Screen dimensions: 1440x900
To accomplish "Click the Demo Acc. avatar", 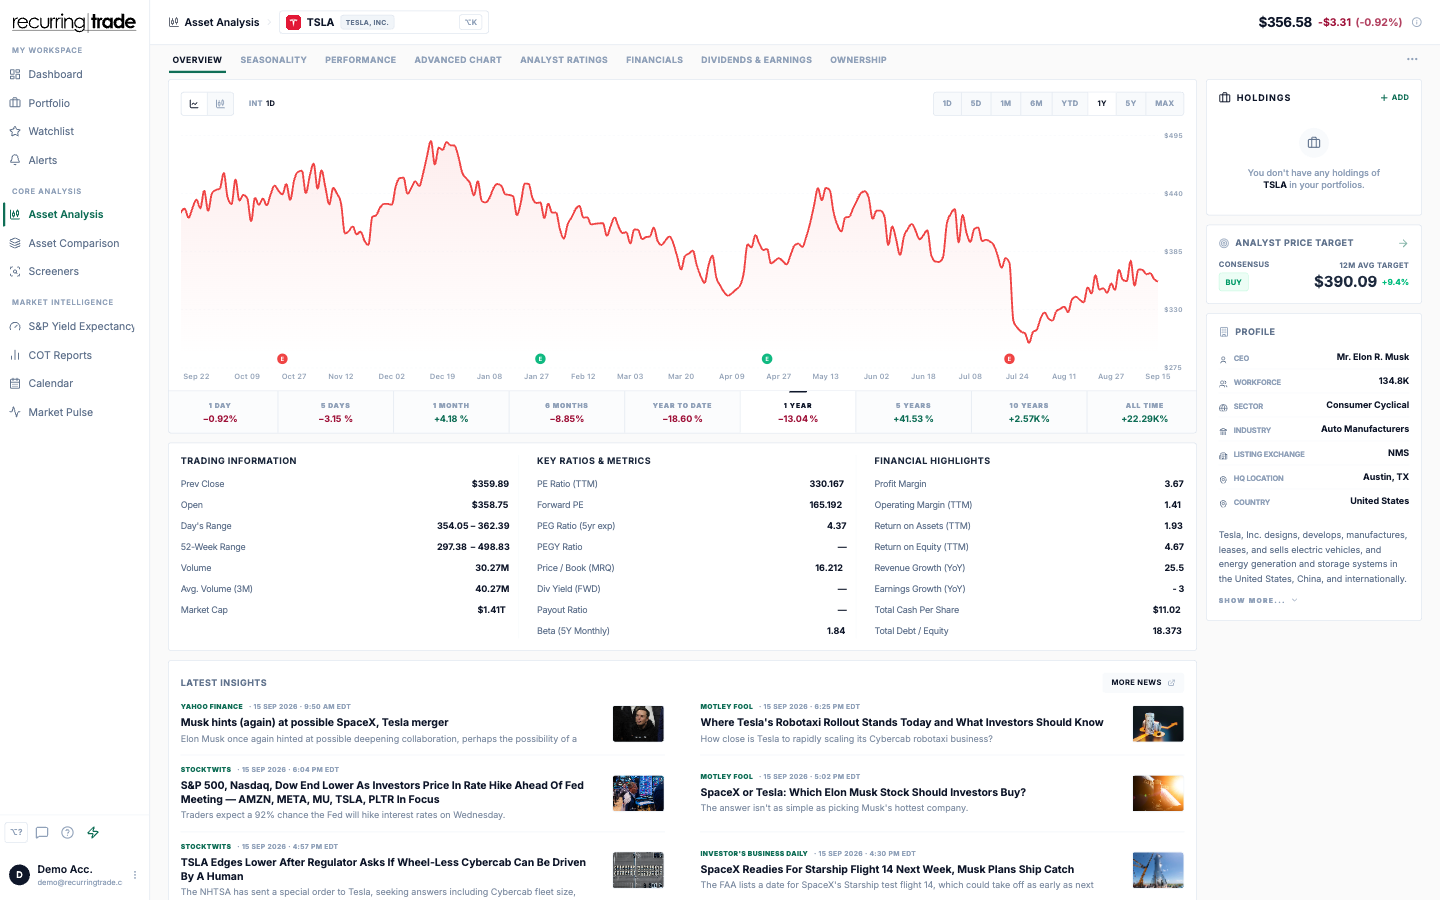I will [x=19, y=875].
